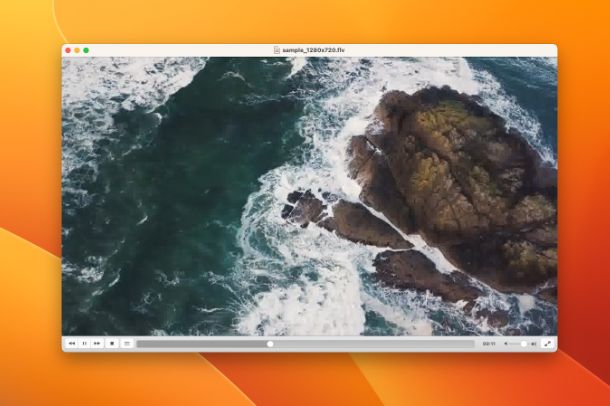Click the fast-forward button

pyautogui.click(x=97, y=344)
